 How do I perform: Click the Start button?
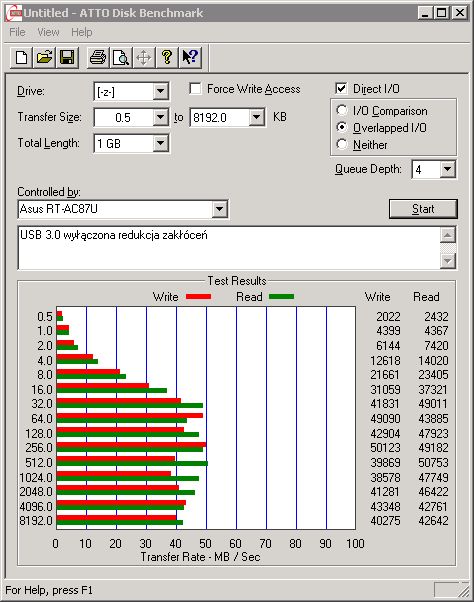point(423,209)
